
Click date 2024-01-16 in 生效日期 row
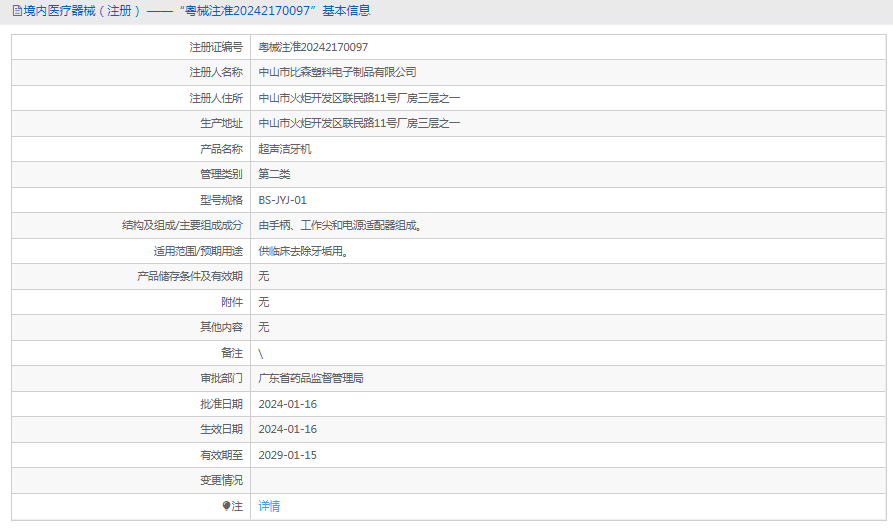click(288, 429)
